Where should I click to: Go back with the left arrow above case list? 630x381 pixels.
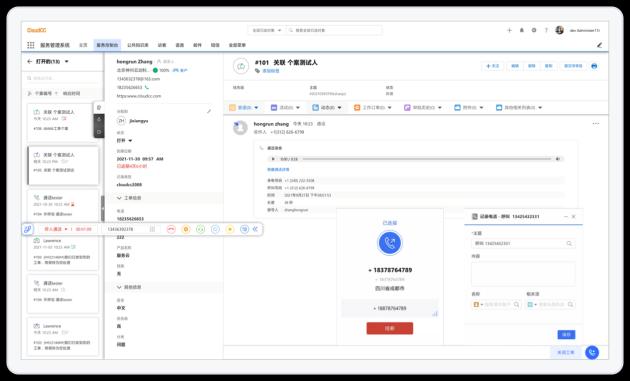click(29, 61)
